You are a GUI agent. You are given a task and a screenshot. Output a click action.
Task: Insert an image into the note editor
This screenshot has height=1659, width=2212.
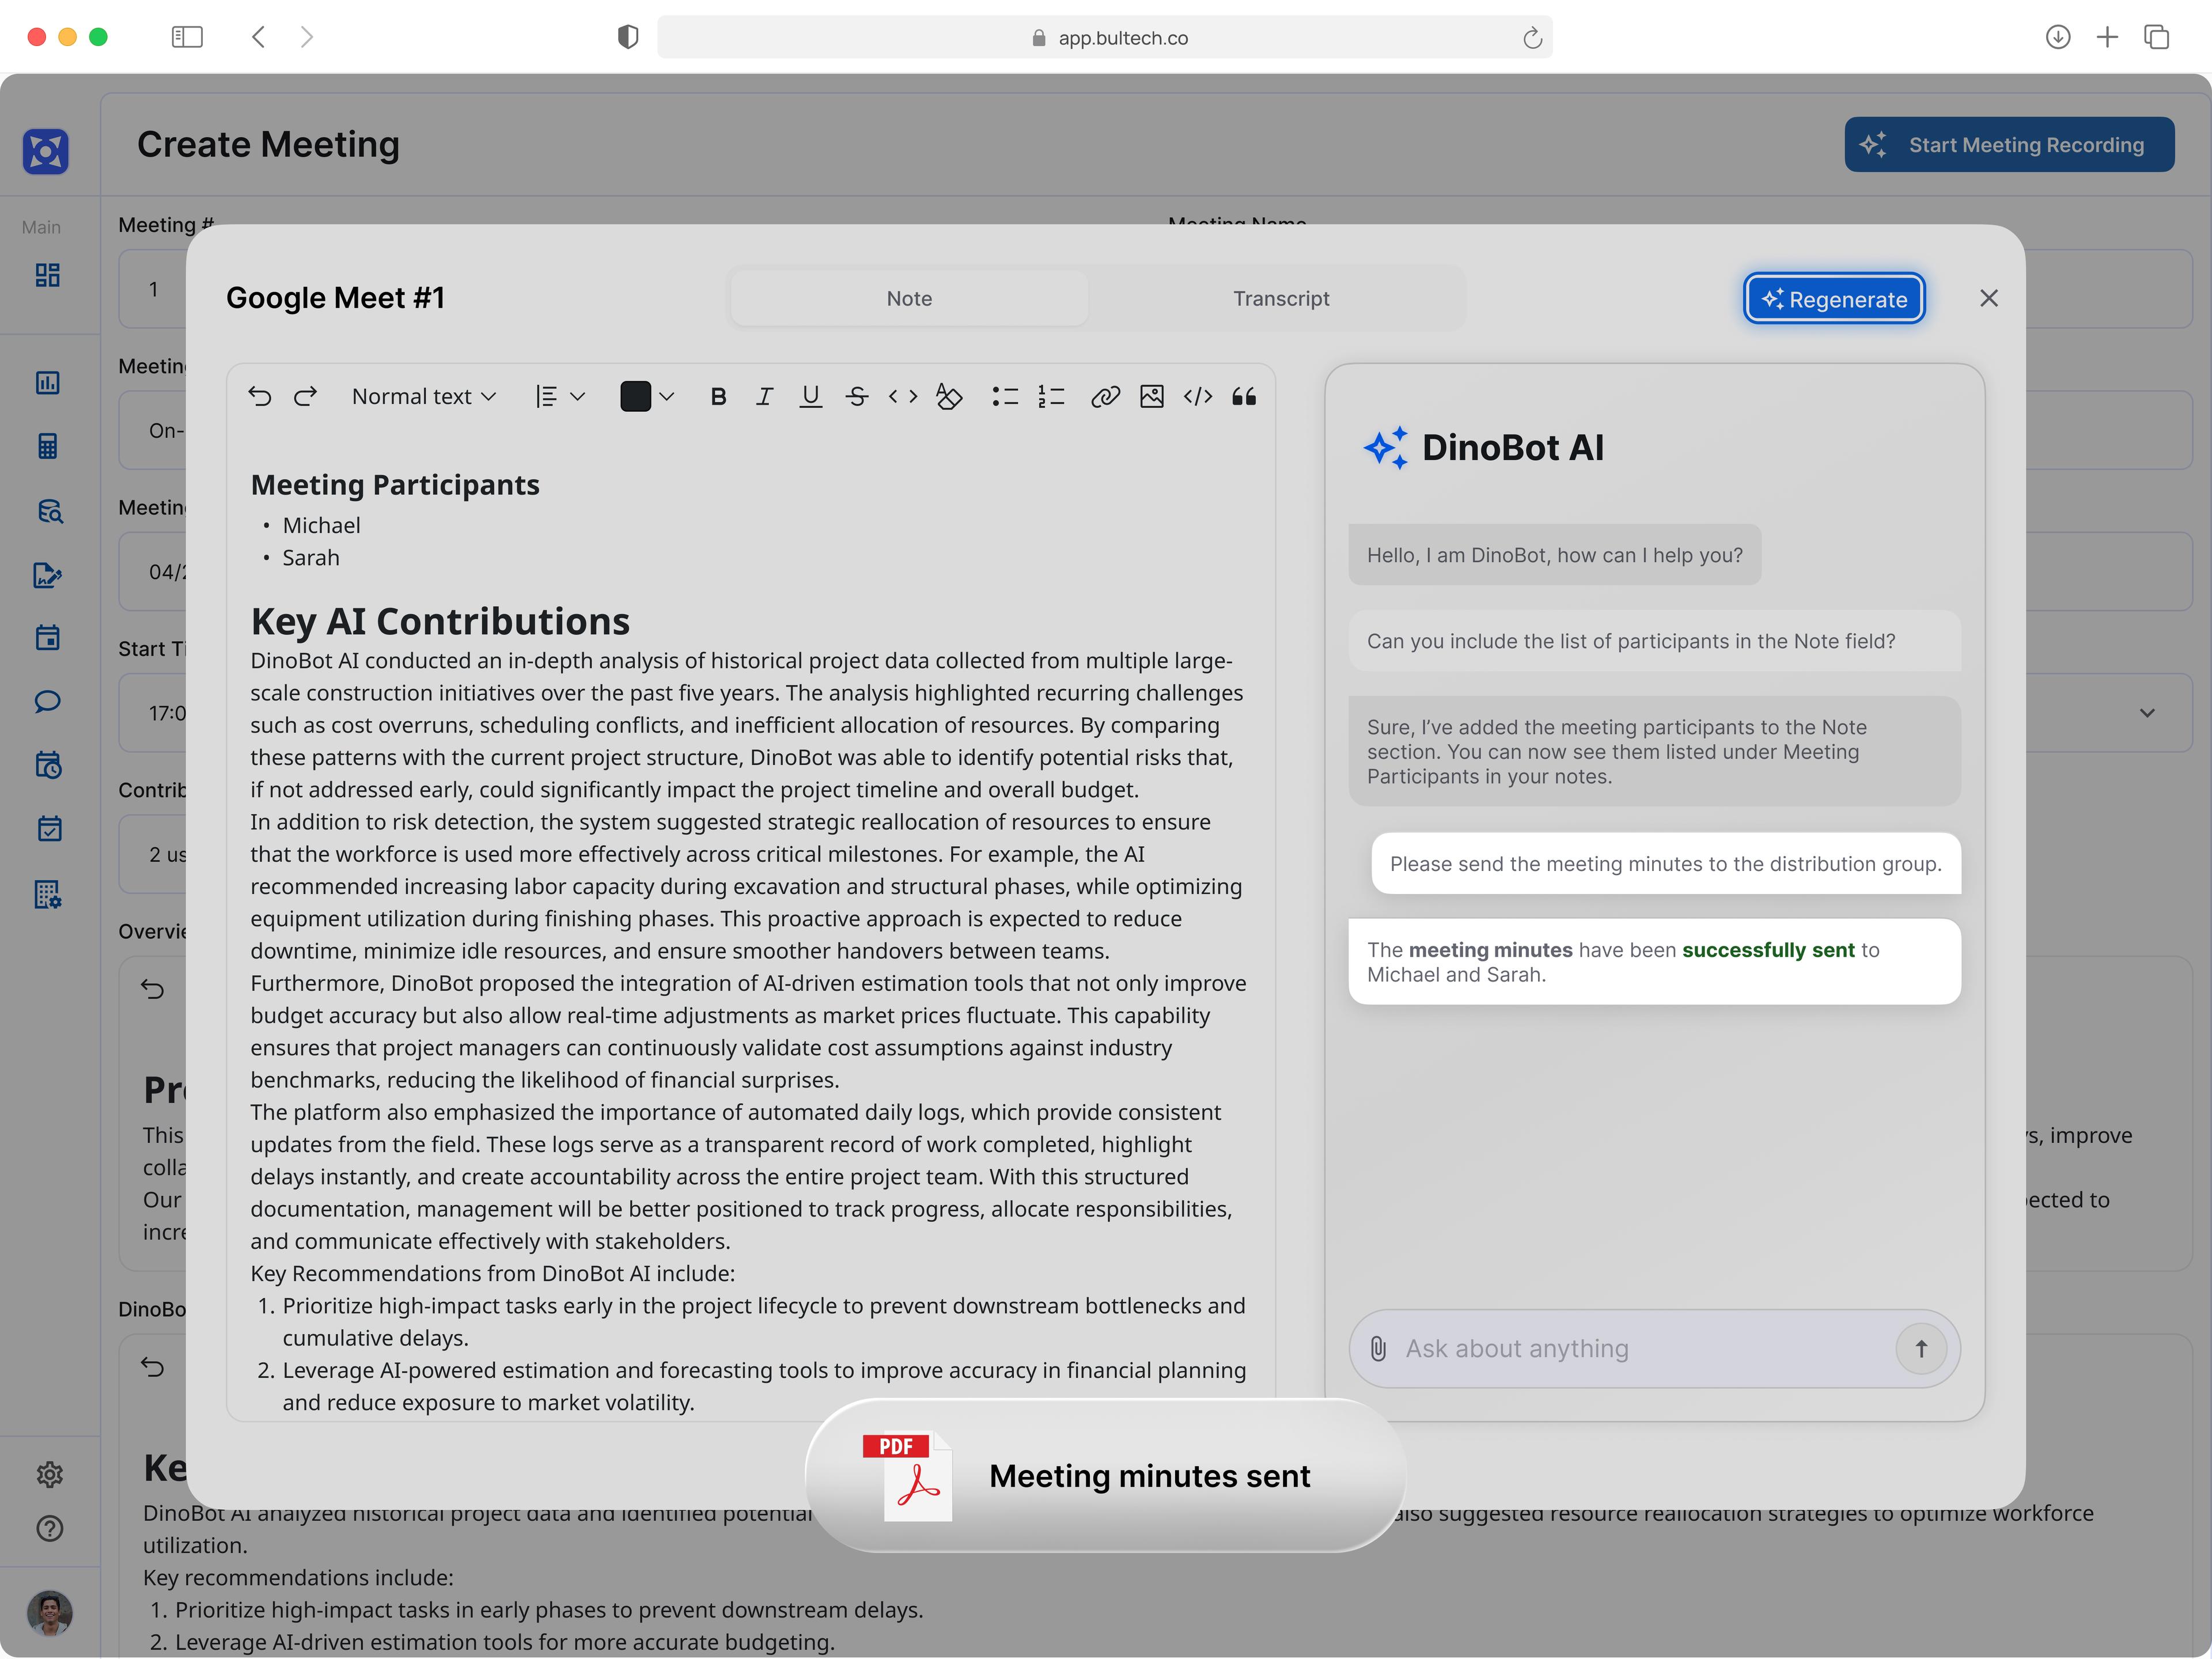click(x=1152, y=396)
